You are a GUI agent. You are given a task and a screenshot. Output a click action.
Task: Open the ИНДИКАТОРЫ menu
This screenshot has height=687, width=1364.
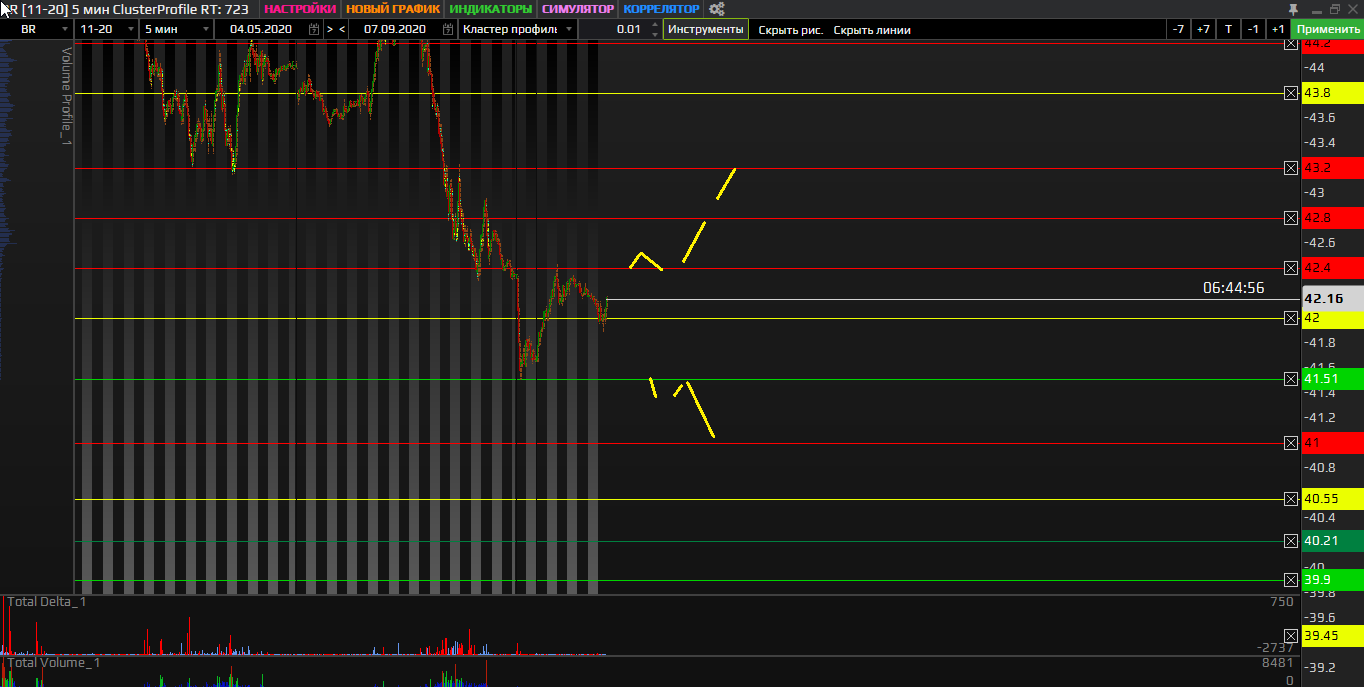[x=491, y=9]
